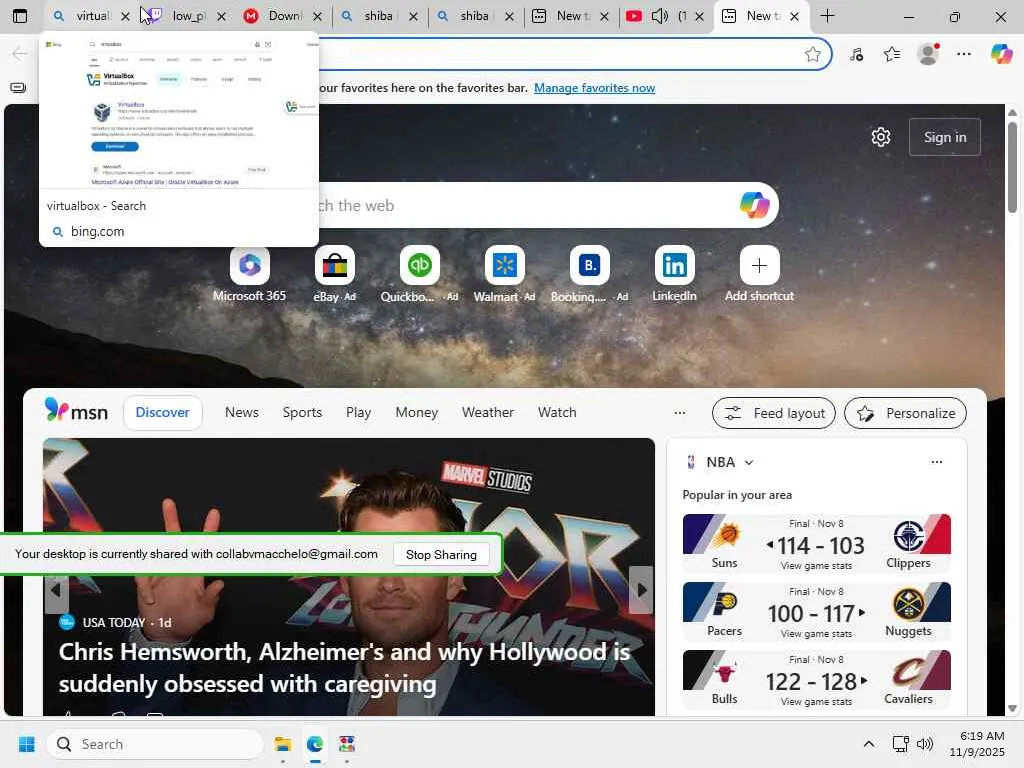Click the msn logo

coord(76,411)
